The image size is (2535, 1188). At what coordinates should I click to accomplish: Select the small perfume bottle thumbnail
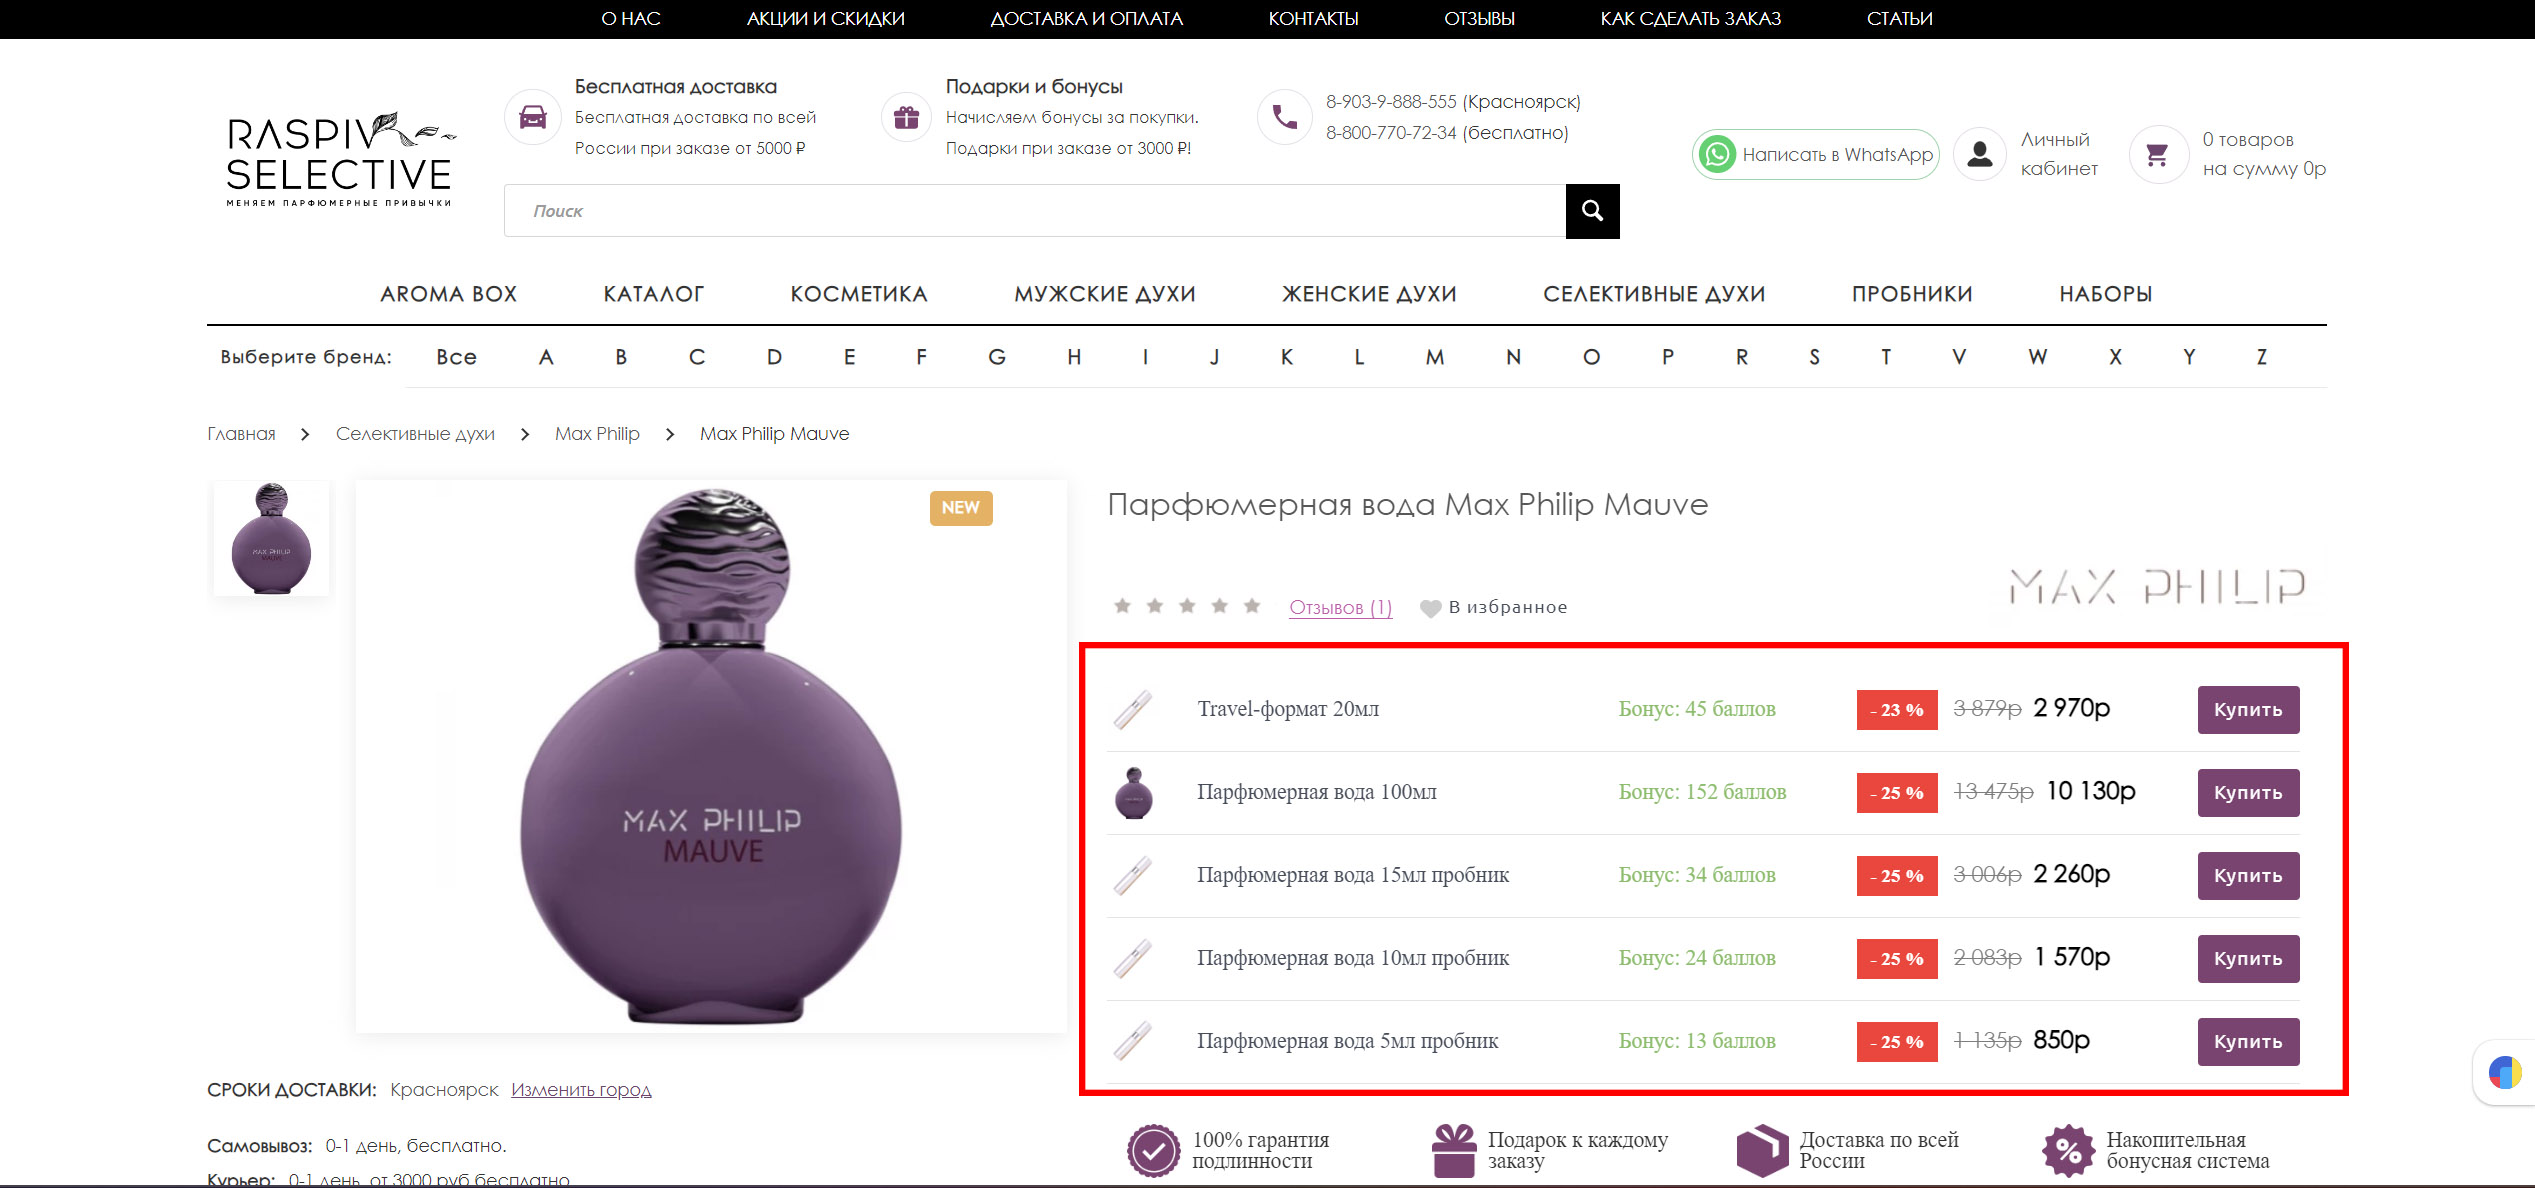click(271, 539)
